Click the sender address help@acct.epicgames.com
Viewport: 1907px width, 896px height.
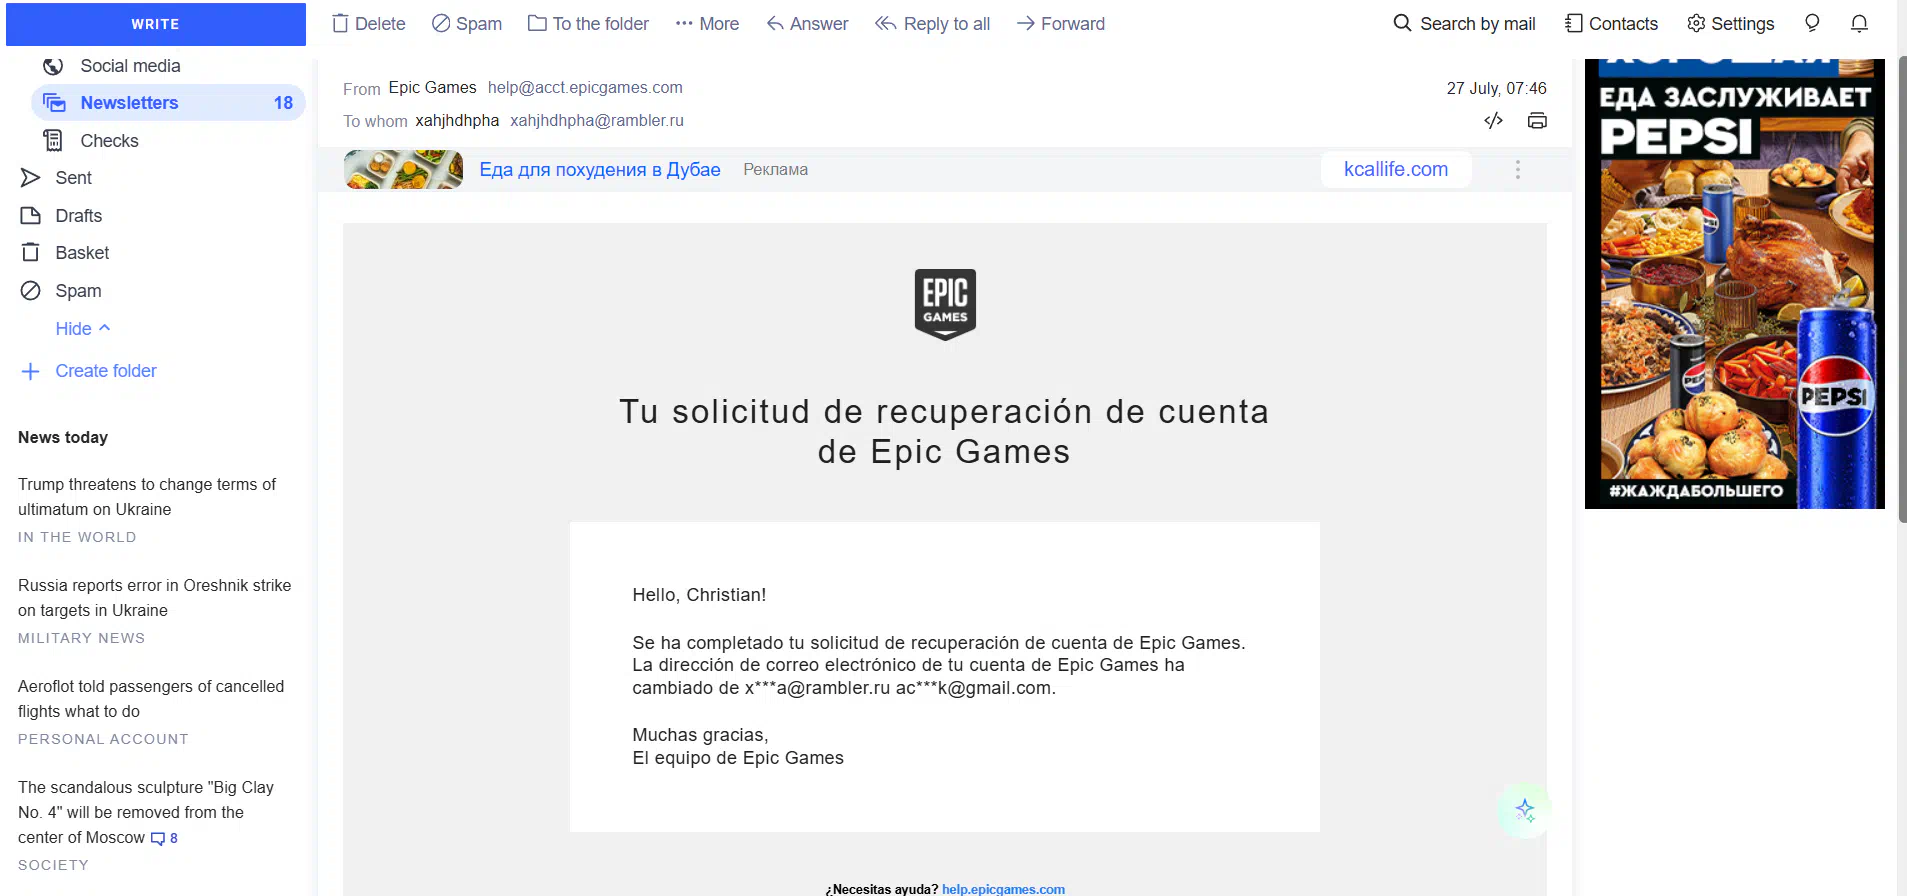point(585,87)
